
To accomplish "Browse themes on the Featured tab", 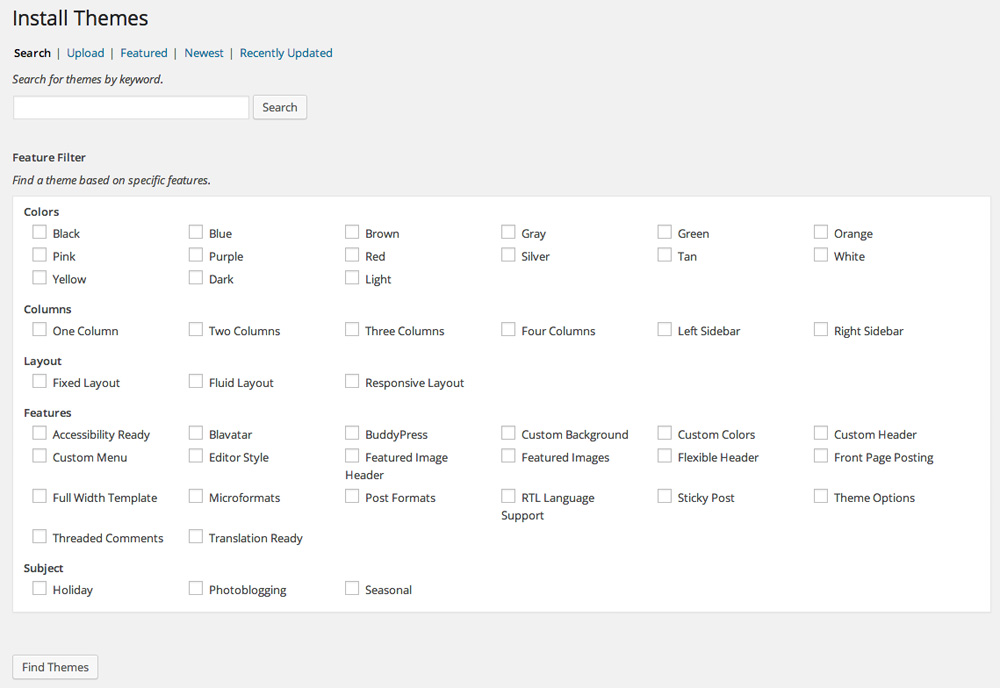I will pos(143,53).
